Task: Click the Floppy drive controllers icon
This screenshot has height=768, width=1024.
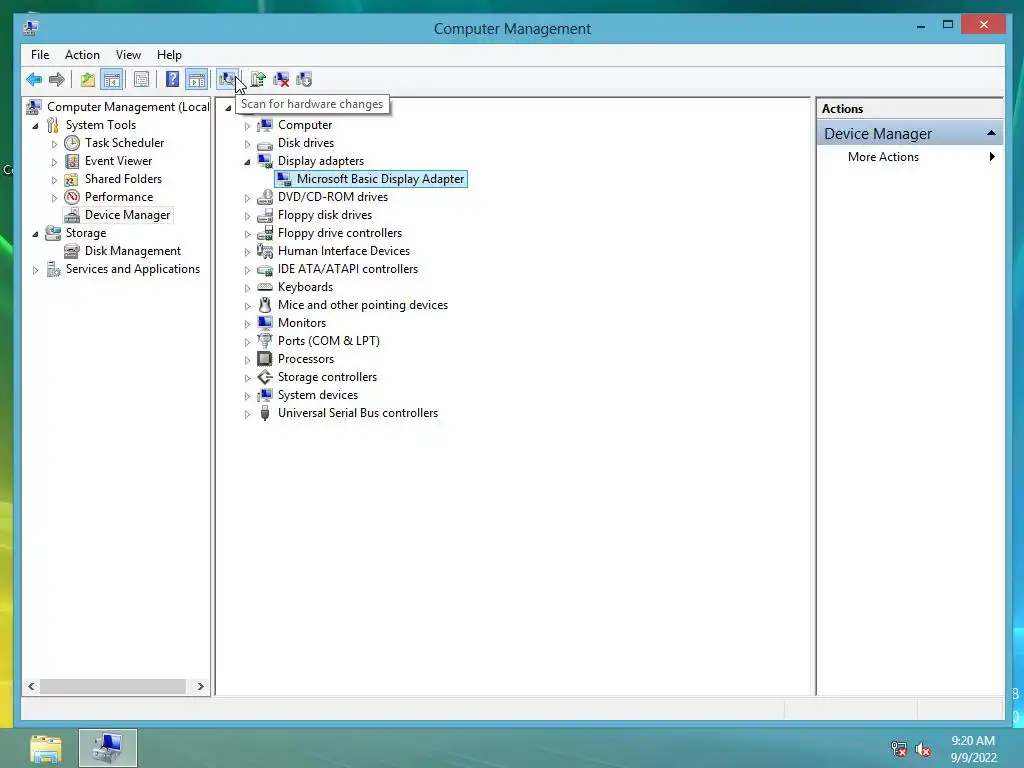Action: coord(264,232)
